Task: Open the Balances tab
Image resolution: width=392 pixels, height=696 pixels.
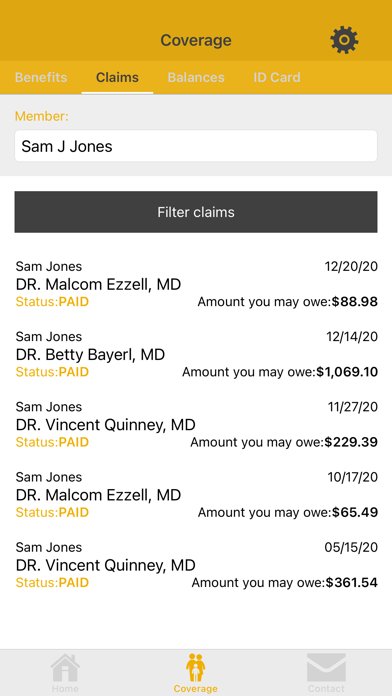Action: tap(196, 77)
